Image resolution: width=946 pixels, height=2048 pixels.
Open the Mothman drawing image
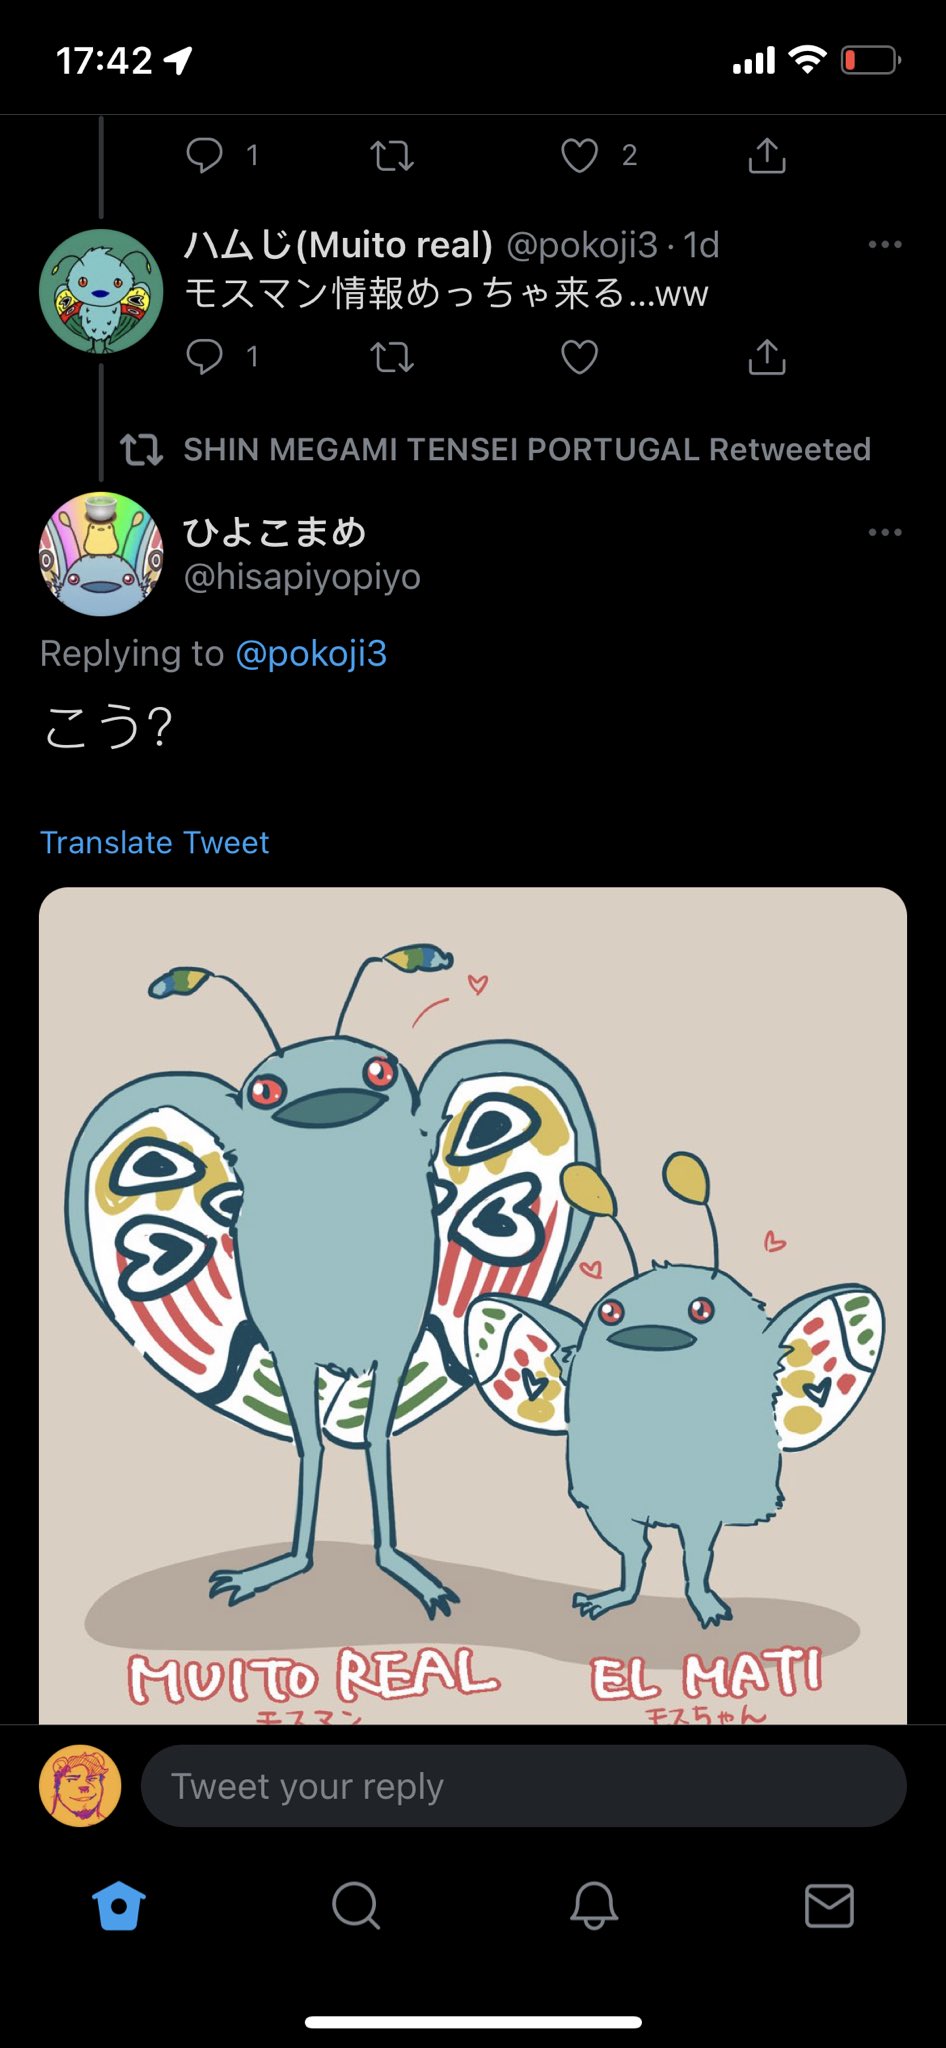[473, 1300]
